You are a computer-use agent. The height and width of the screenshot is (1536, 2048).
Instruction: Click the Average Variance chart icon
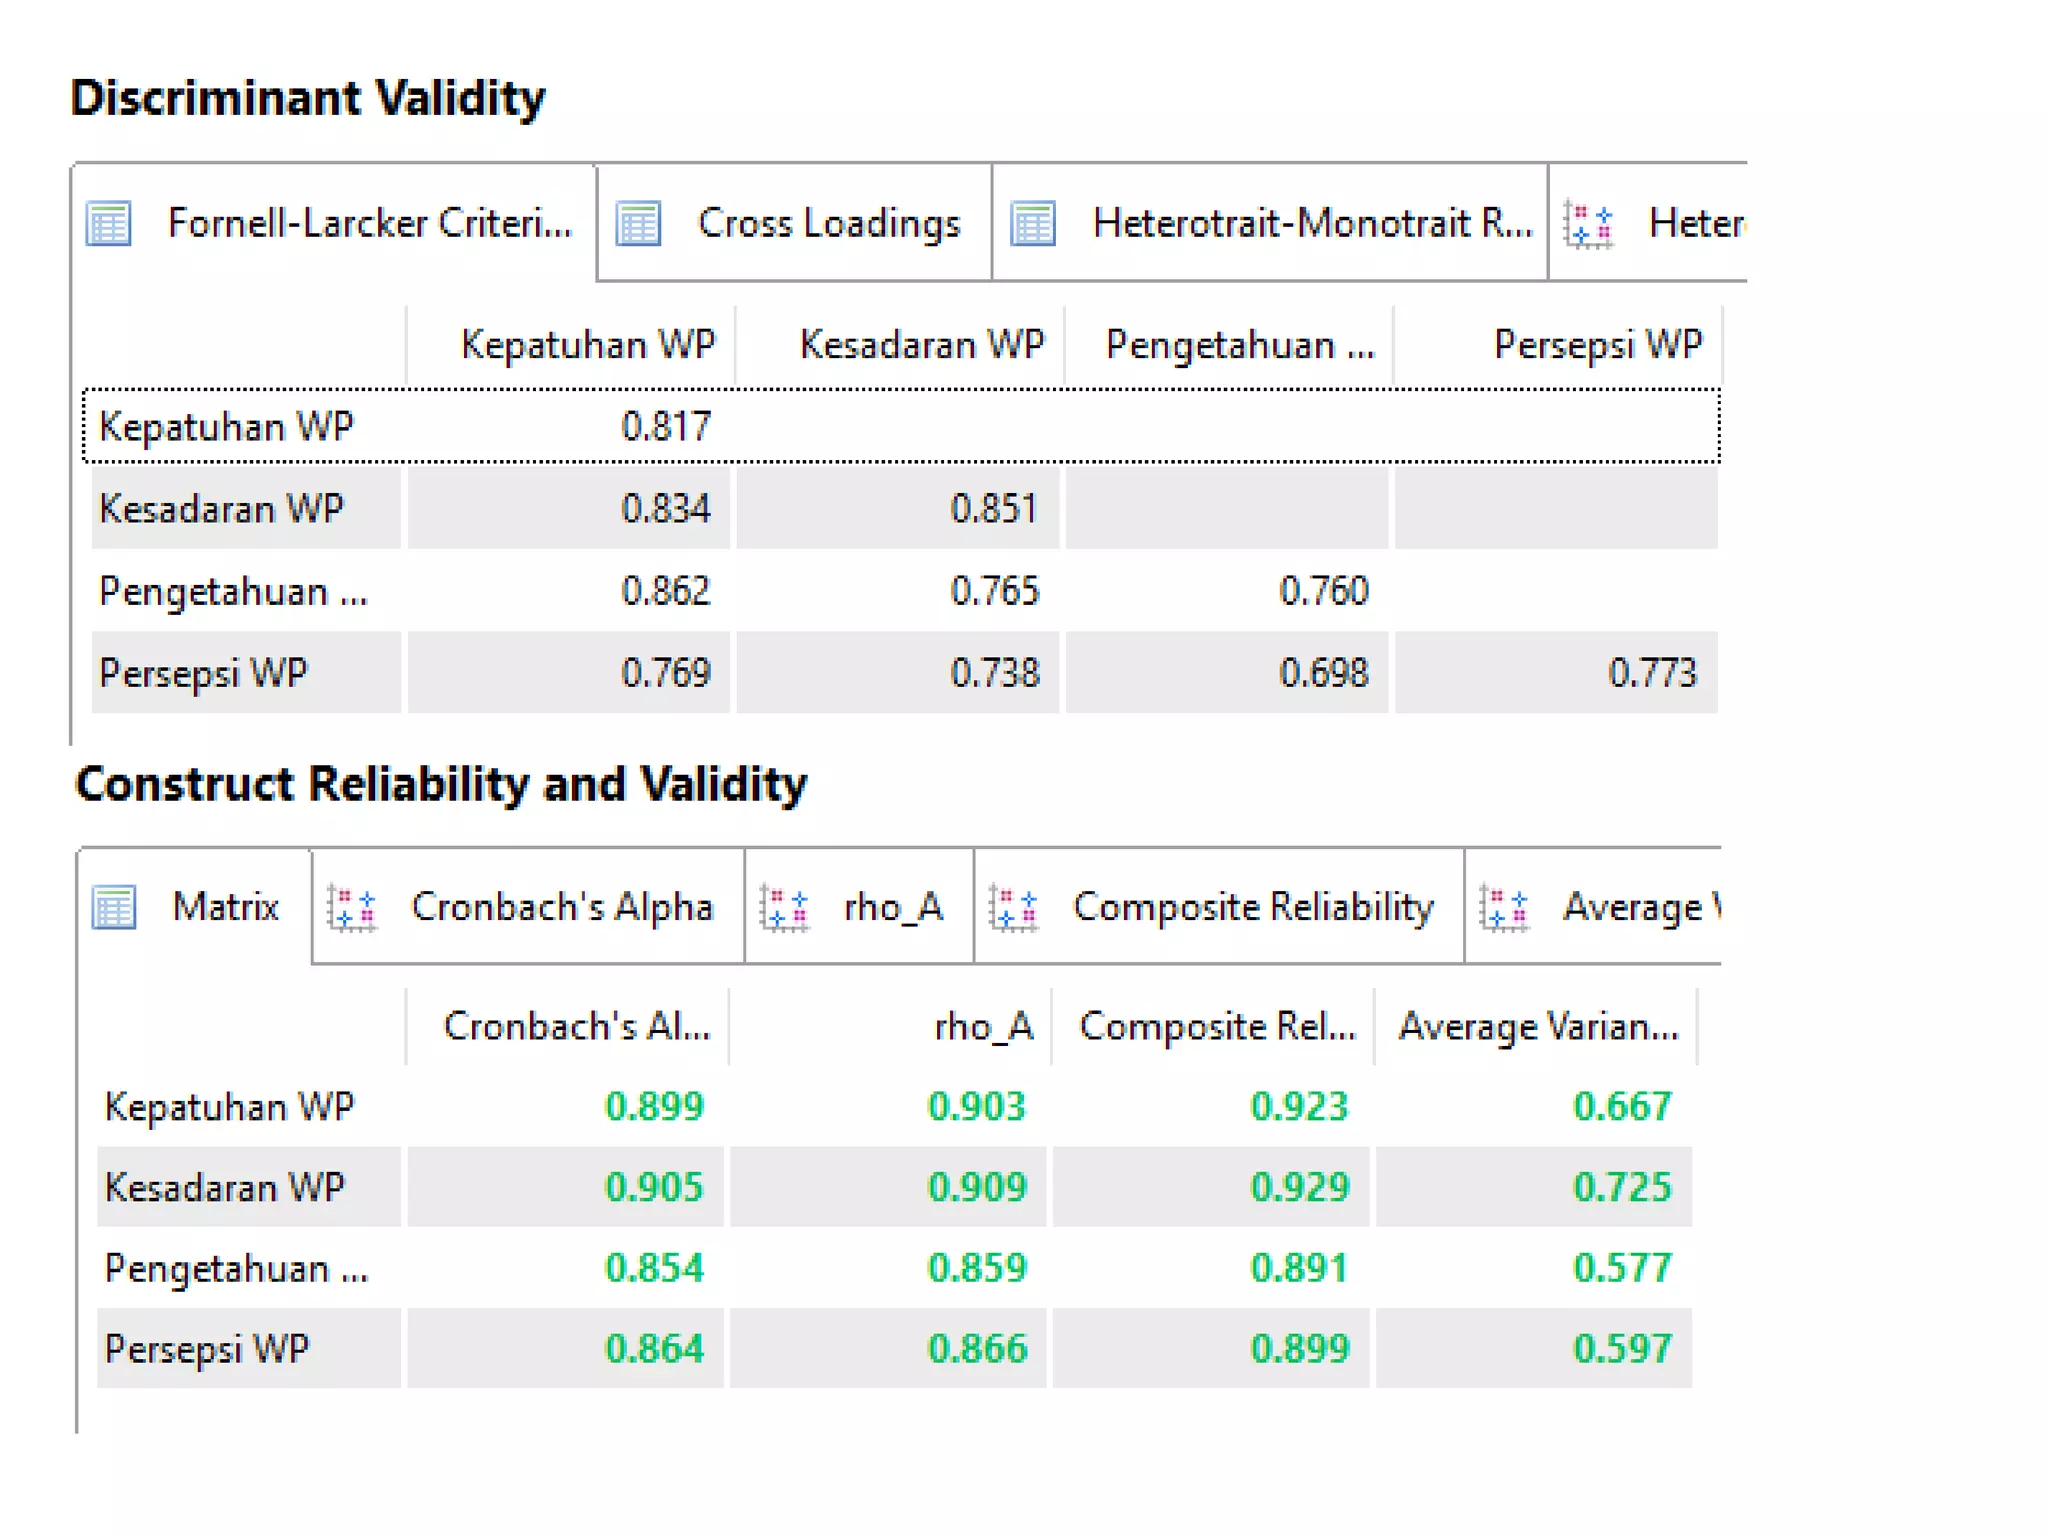(1505, 908)
